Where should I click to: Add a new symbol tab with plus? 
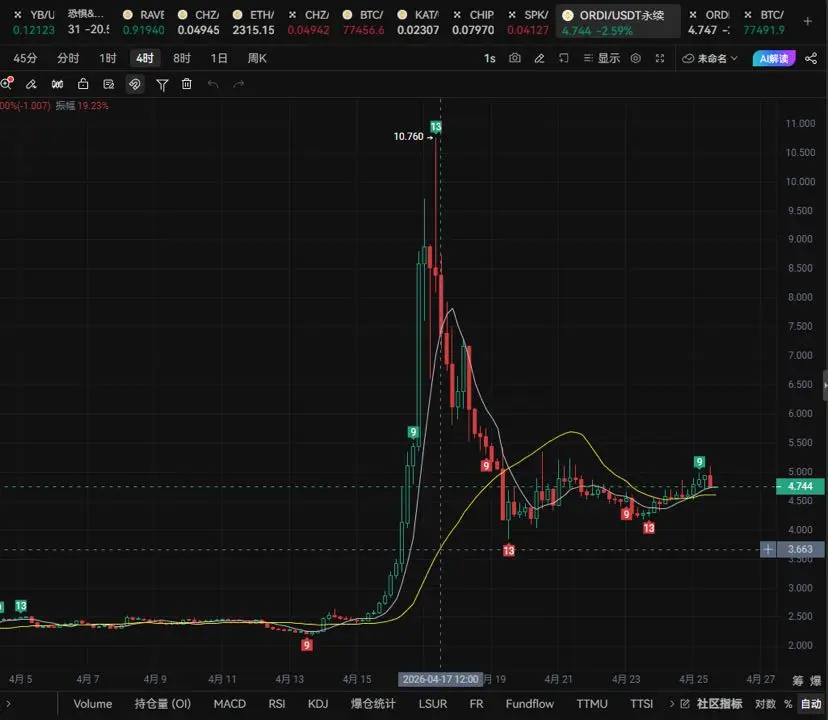807,21
